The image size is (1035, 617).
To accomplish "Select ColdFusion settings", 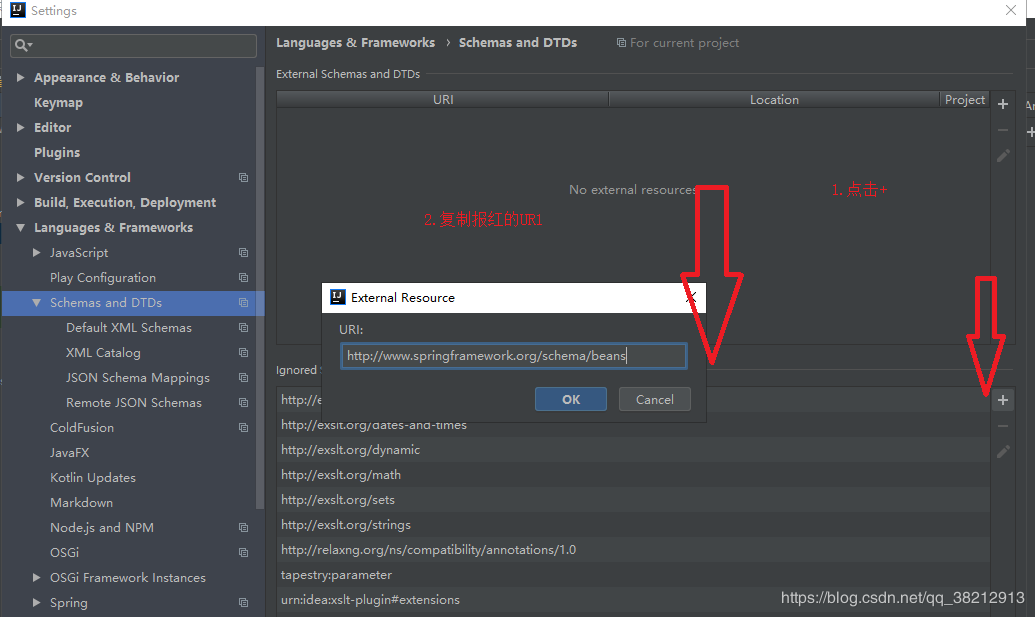I will click(x=82, y=428).
